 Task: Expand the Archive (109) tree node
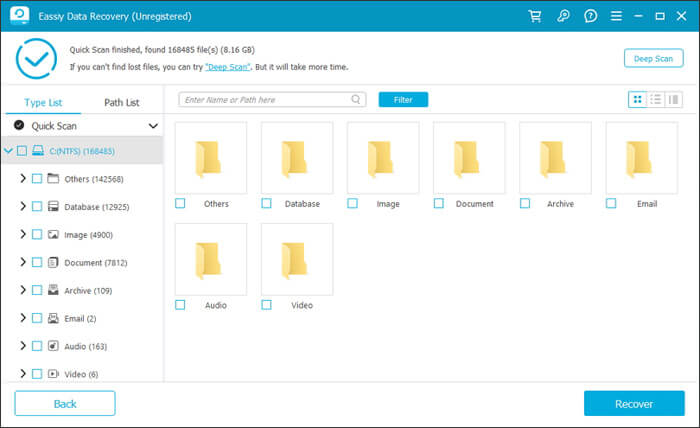[x=23, y=290]
